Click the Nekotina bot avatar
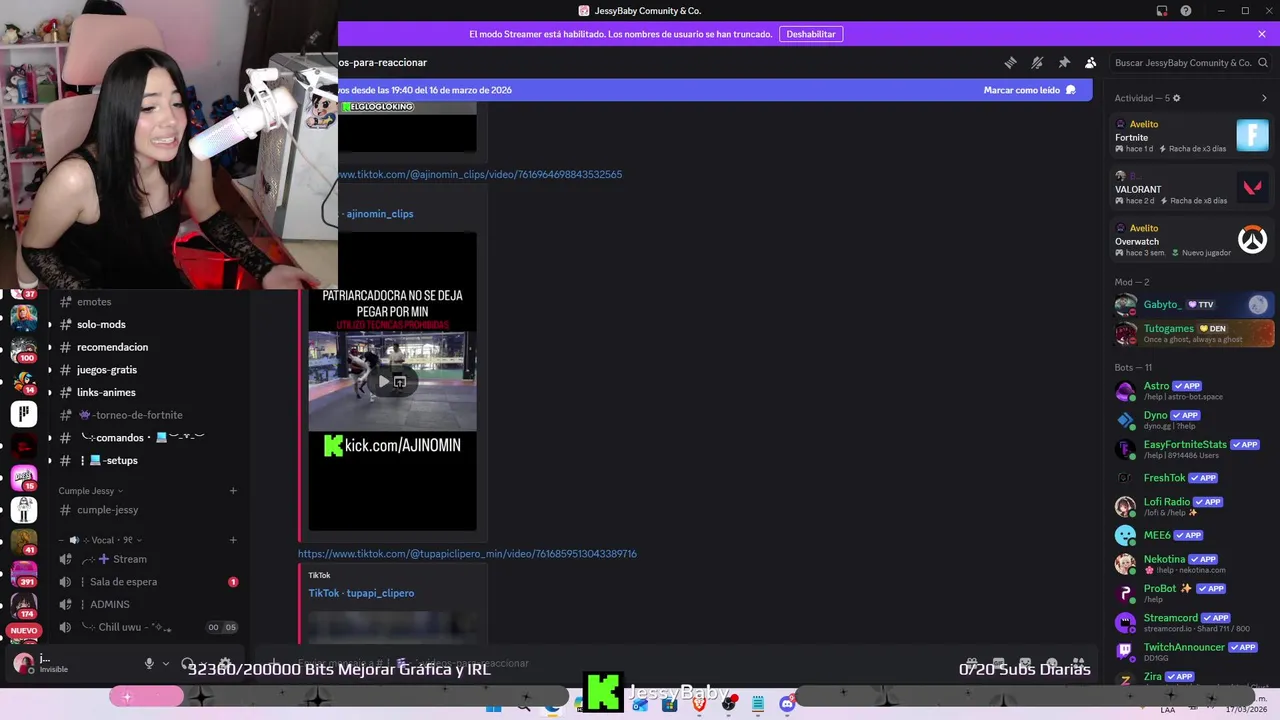The height and width of the screenshot is (720, 1280). (x=1125, y=564)
